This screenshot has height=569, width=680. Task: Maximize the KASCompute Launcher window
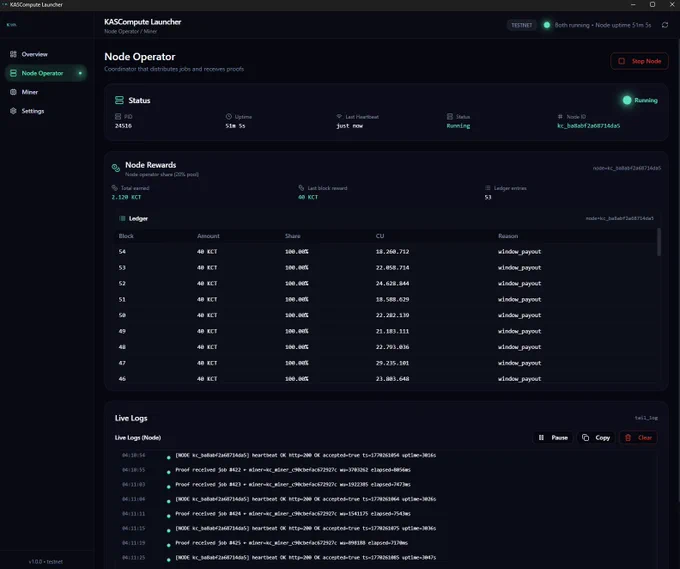pos(652,4)
